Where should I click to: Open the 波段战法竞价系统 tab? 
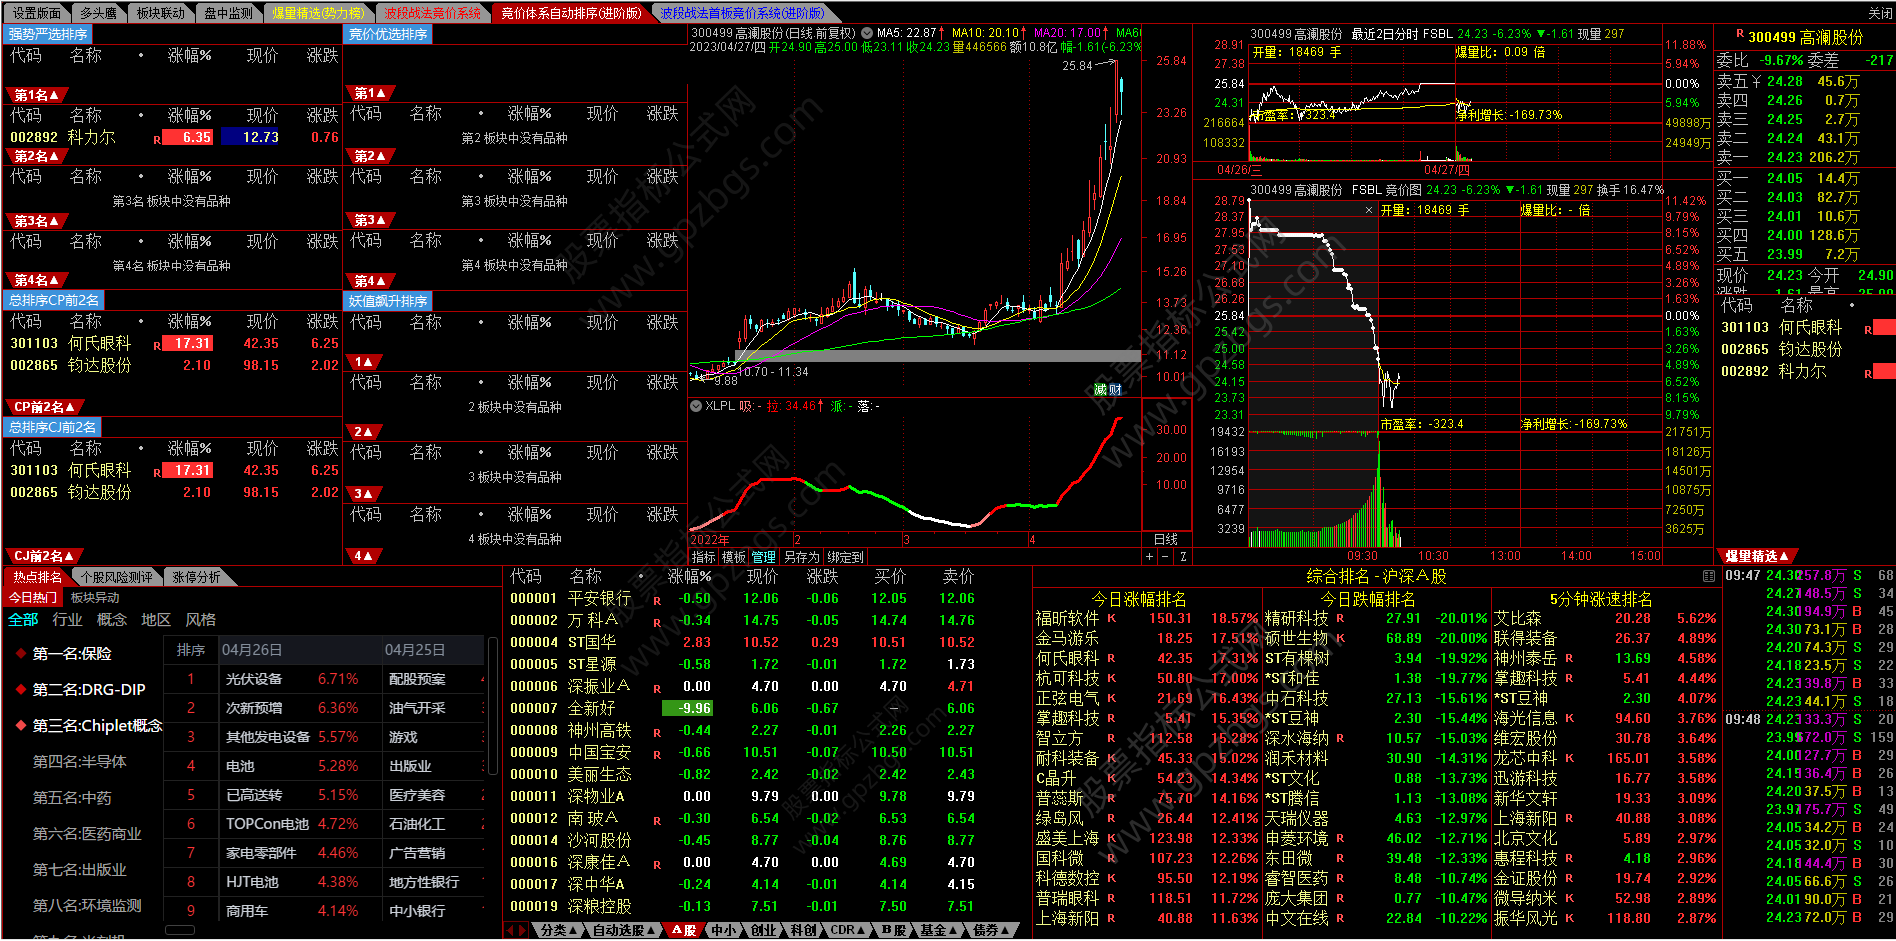coord(432,13)
